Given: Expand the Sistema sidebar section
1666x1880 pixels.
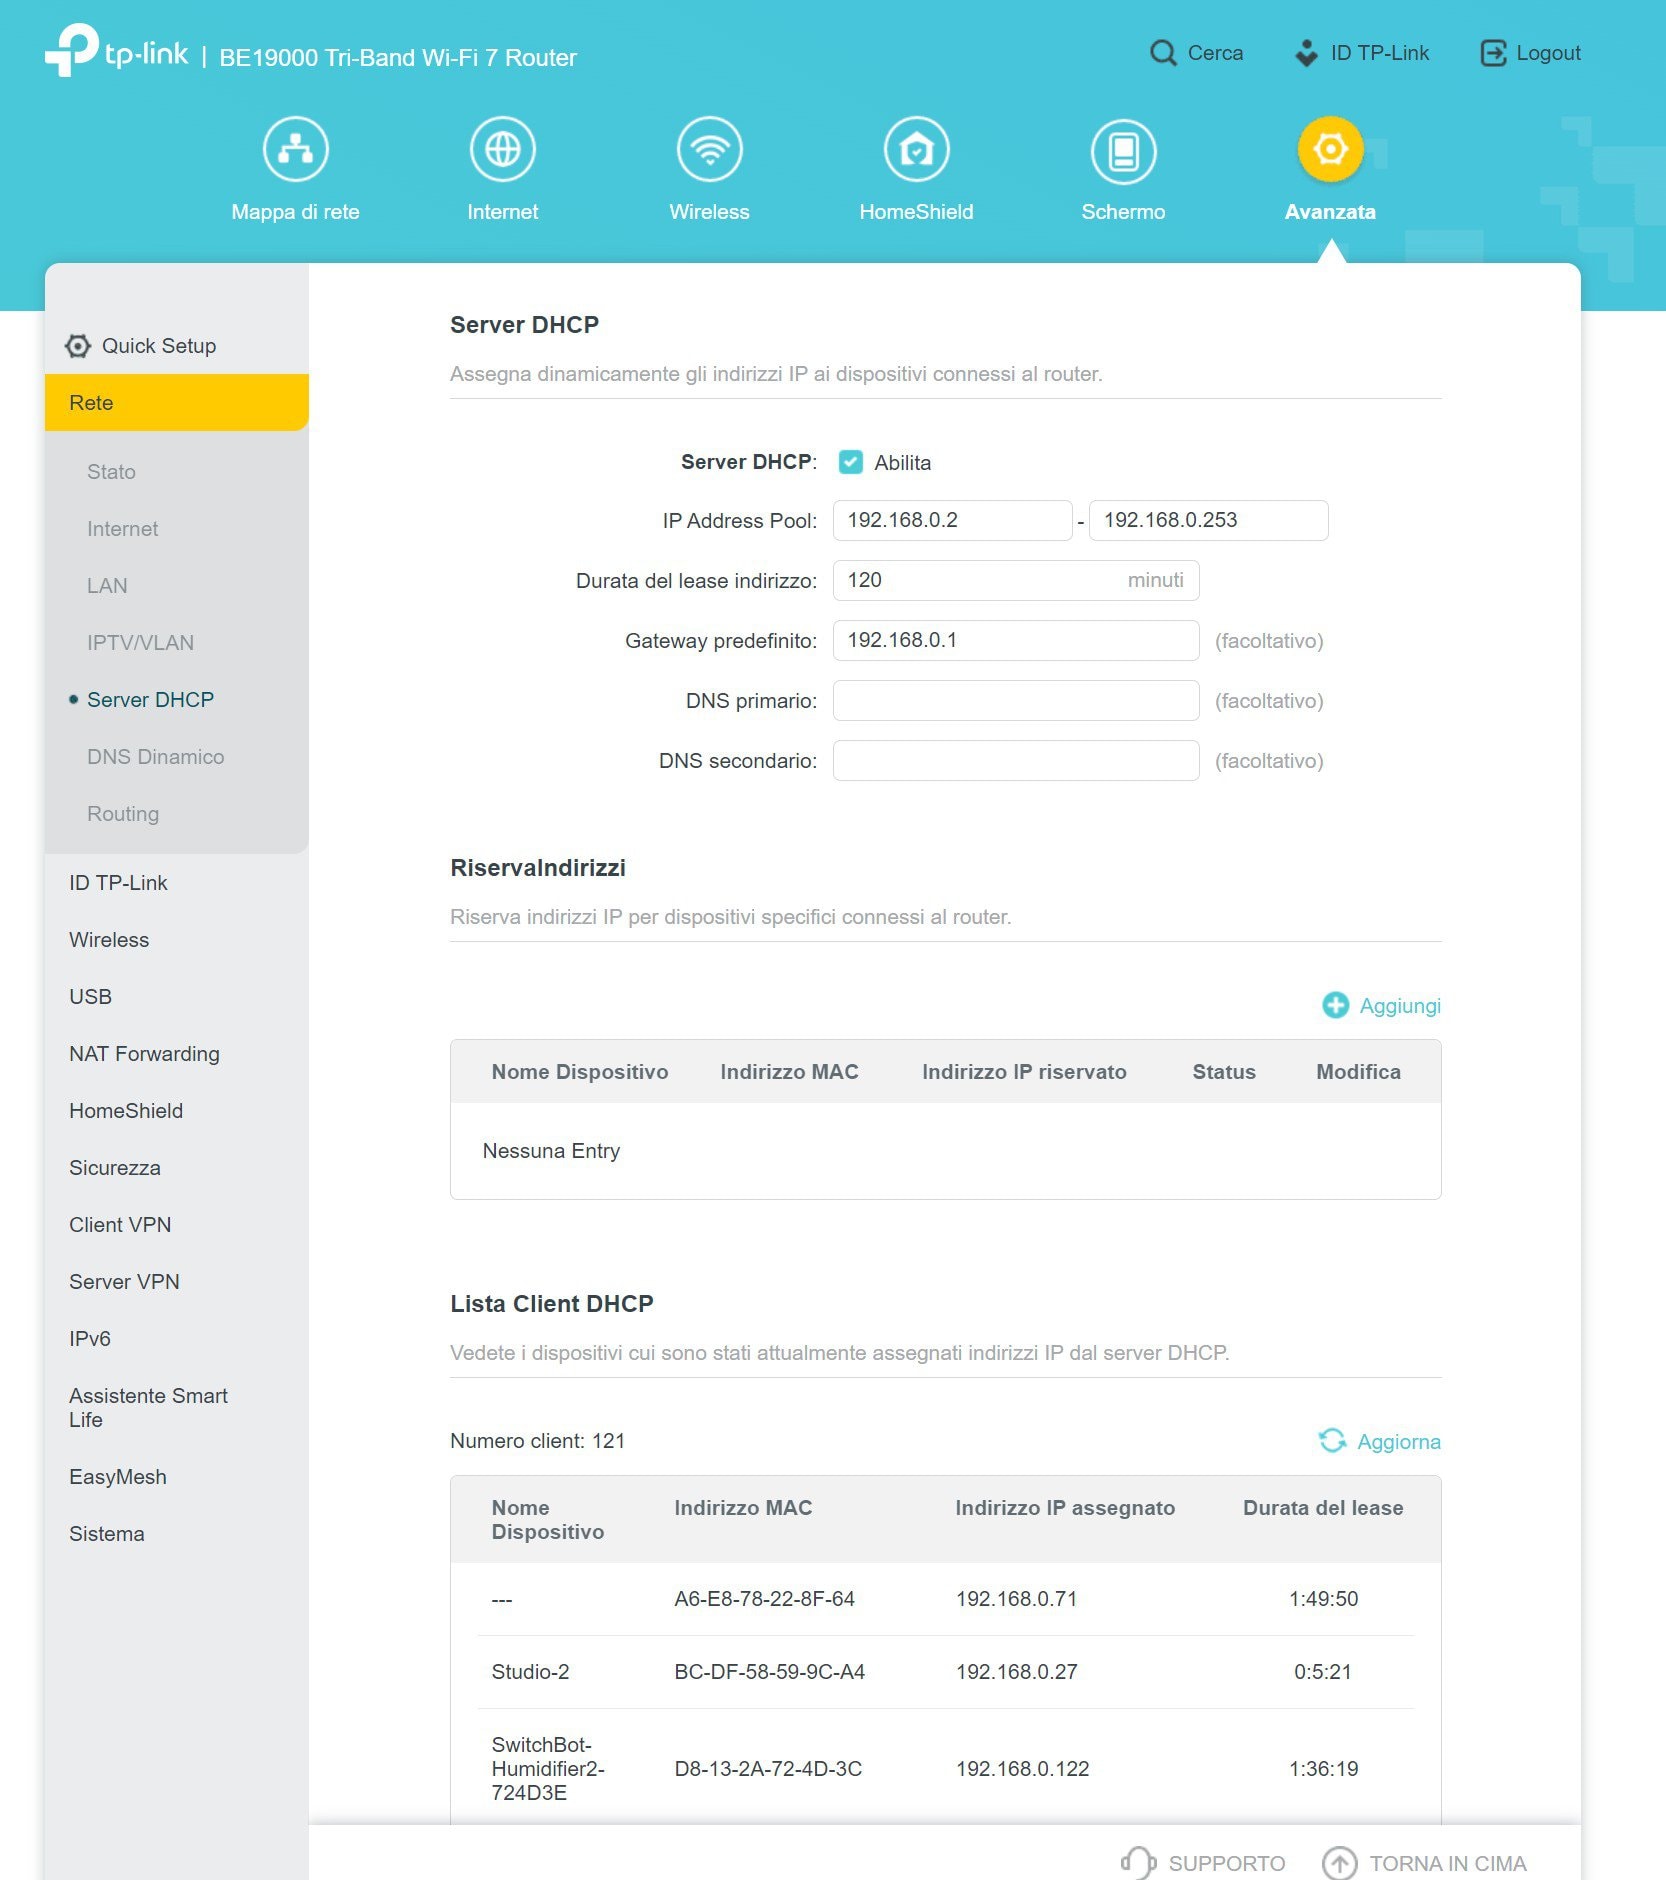Looking at the screenshot, I should pyautogui.click(x=107, y=1534).
